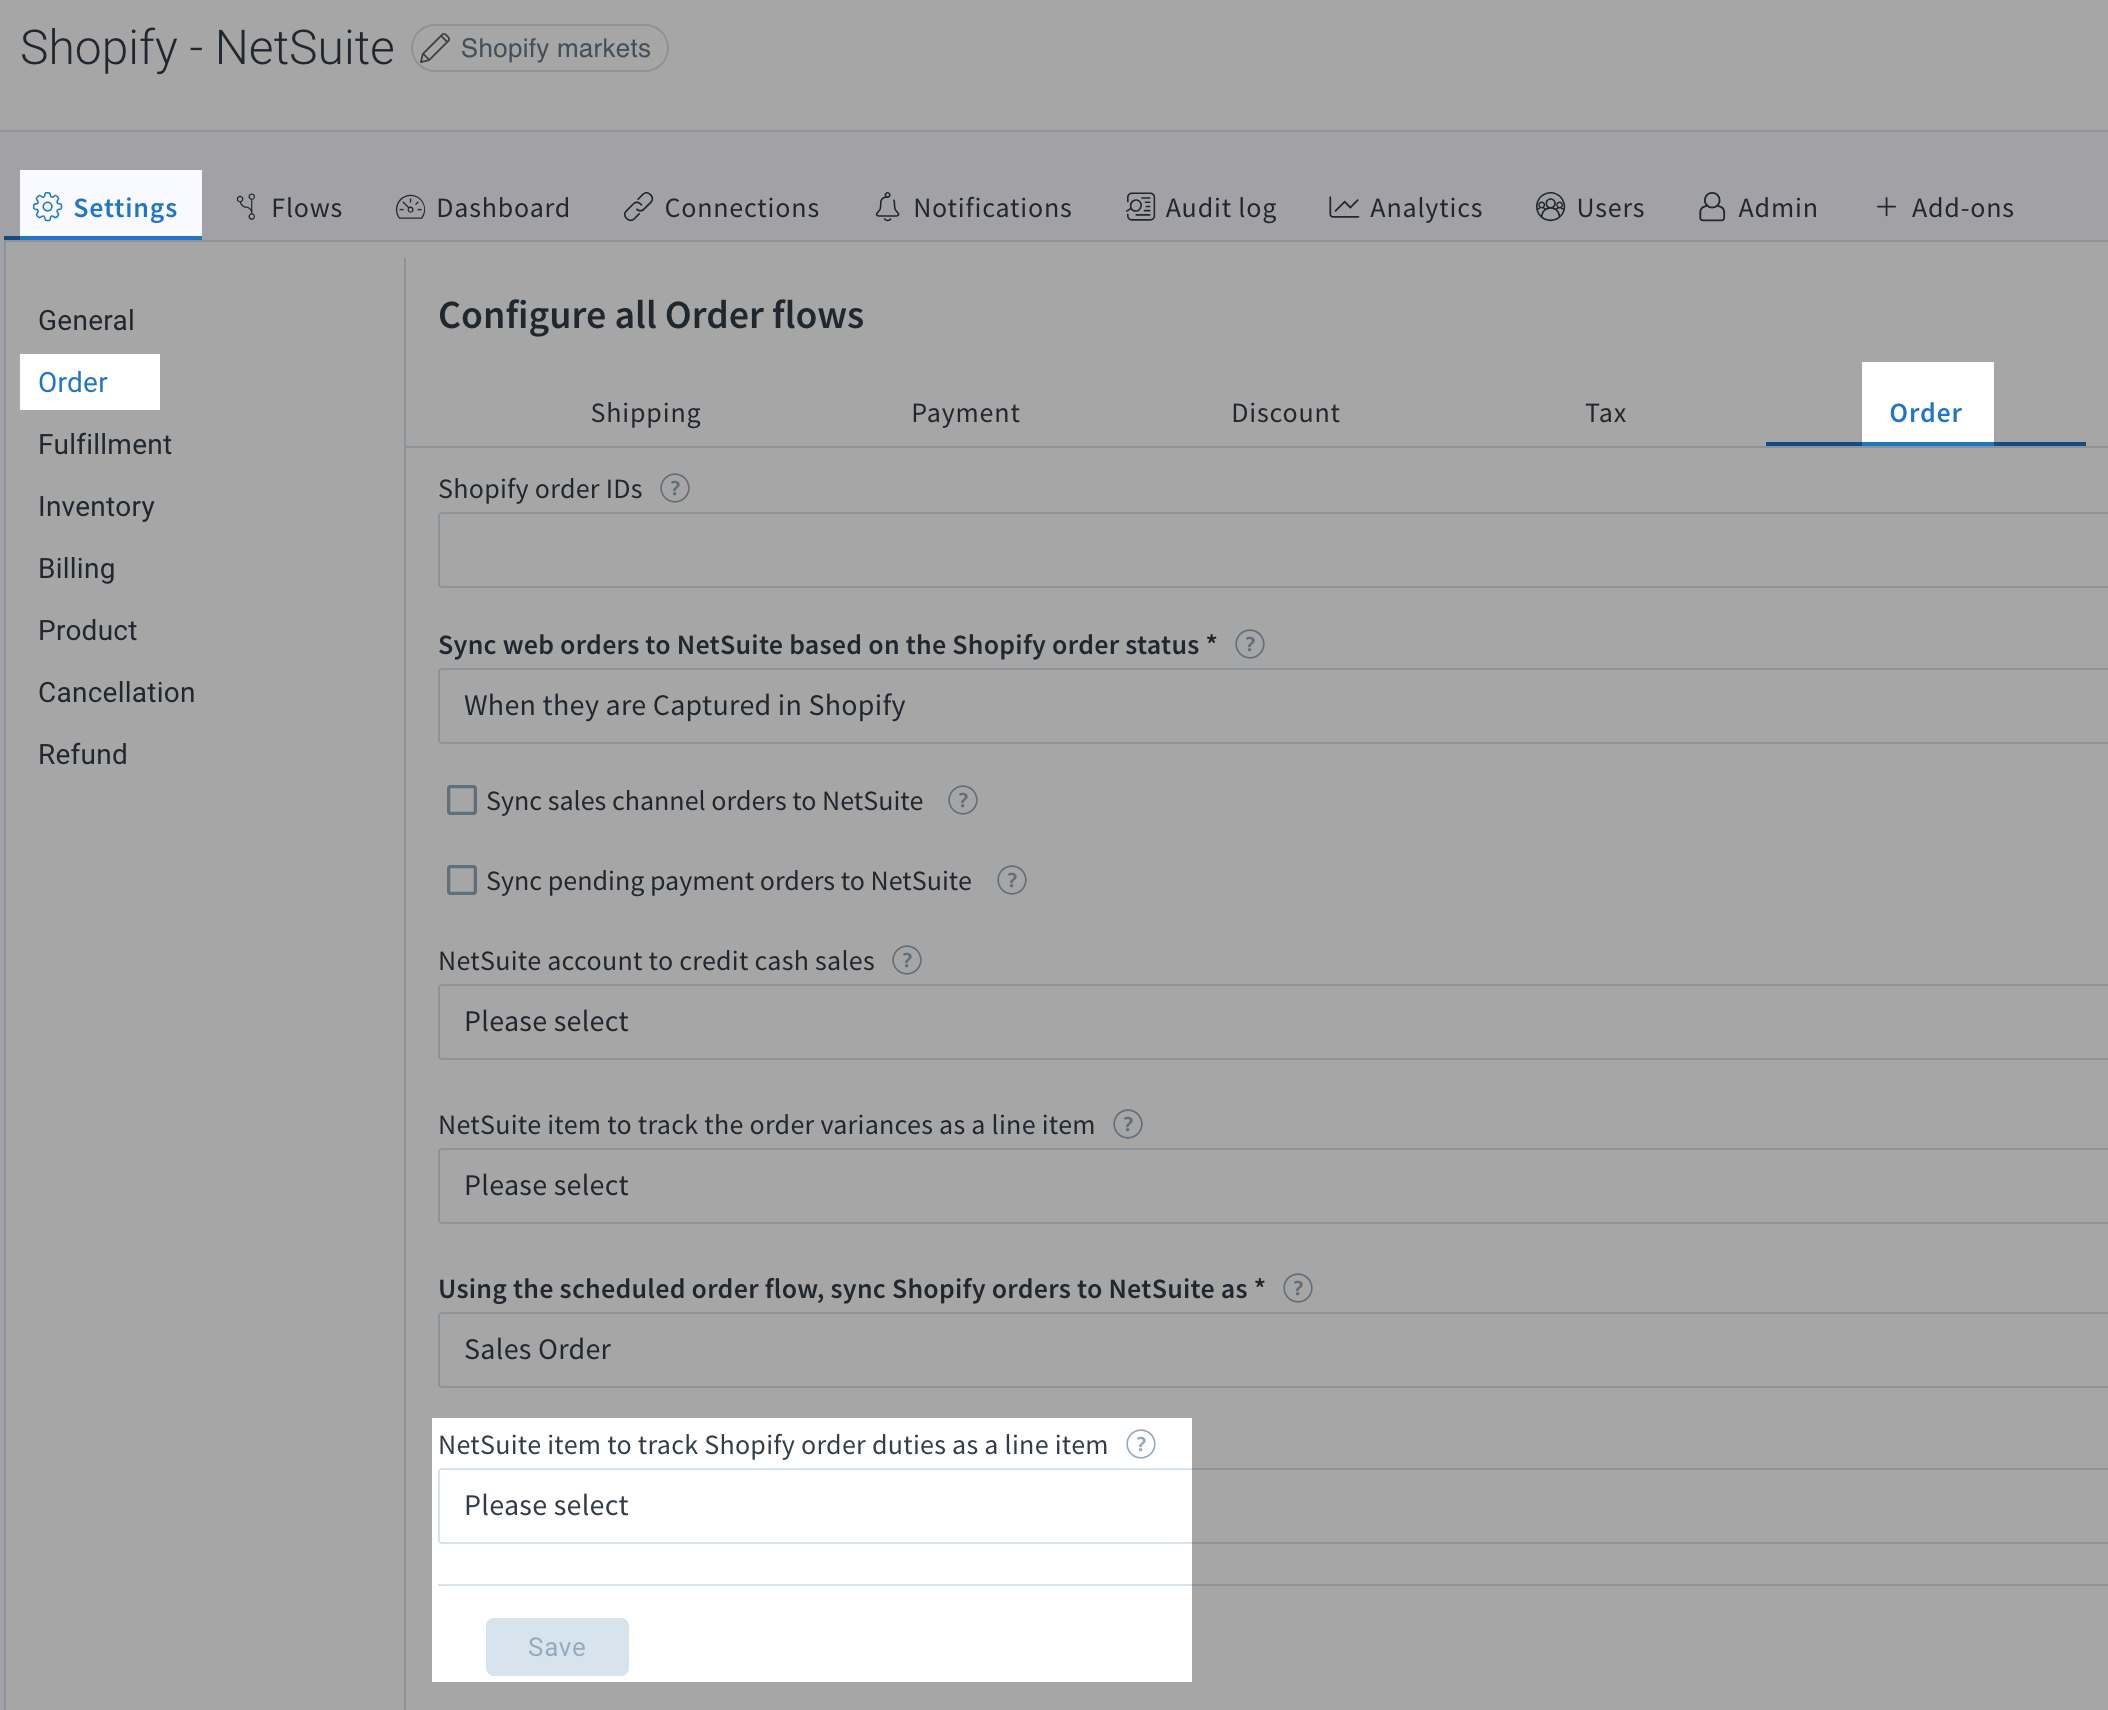Open the Notifications tab label
2108x1710 pixels.
pyautogui.click(x=993, y=207)
